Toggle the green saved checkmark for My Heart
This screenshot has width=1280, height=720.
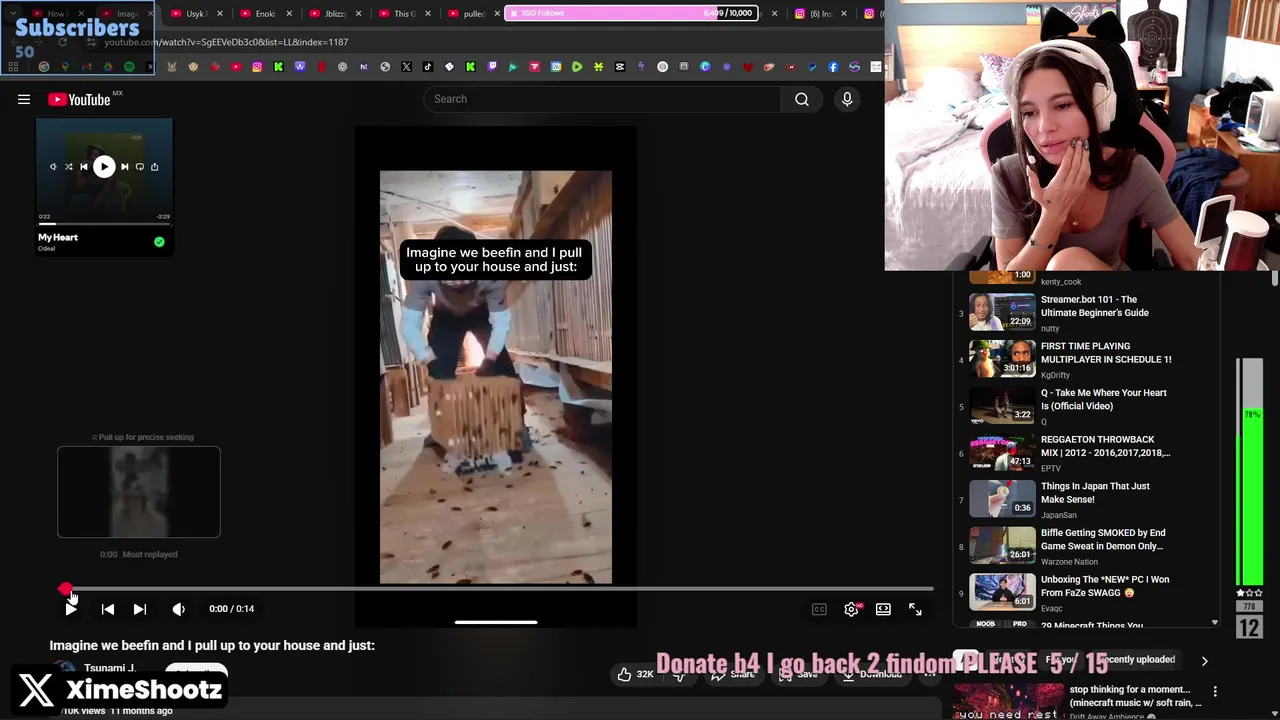pyautogui.click(x=159, y=242)
